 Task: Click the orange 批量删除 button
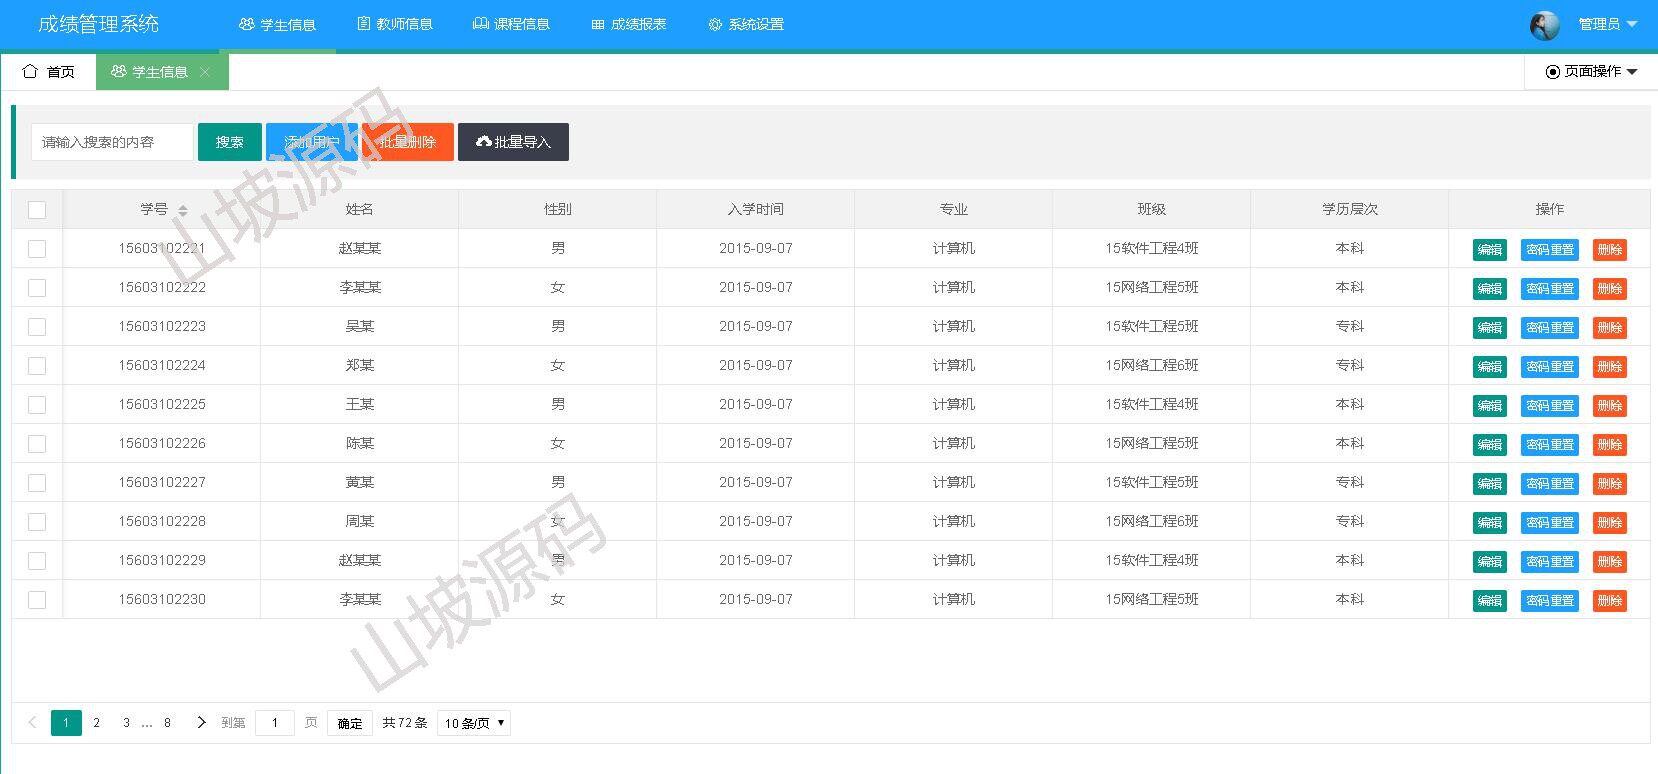pyautogui.click(x=408, y=142)
